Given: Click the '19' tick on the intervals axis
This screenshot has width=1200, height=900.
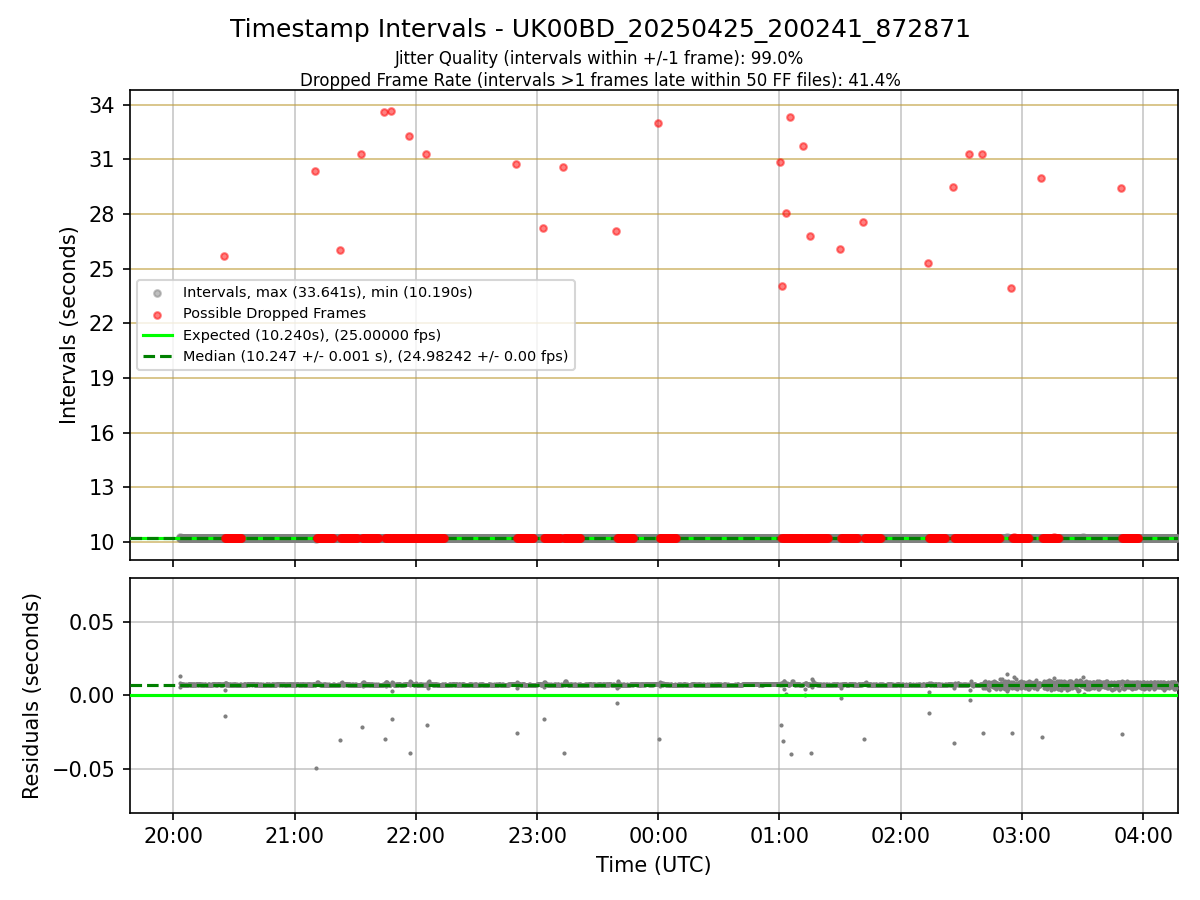Looking at the screenshot, I should click(103, 378).
